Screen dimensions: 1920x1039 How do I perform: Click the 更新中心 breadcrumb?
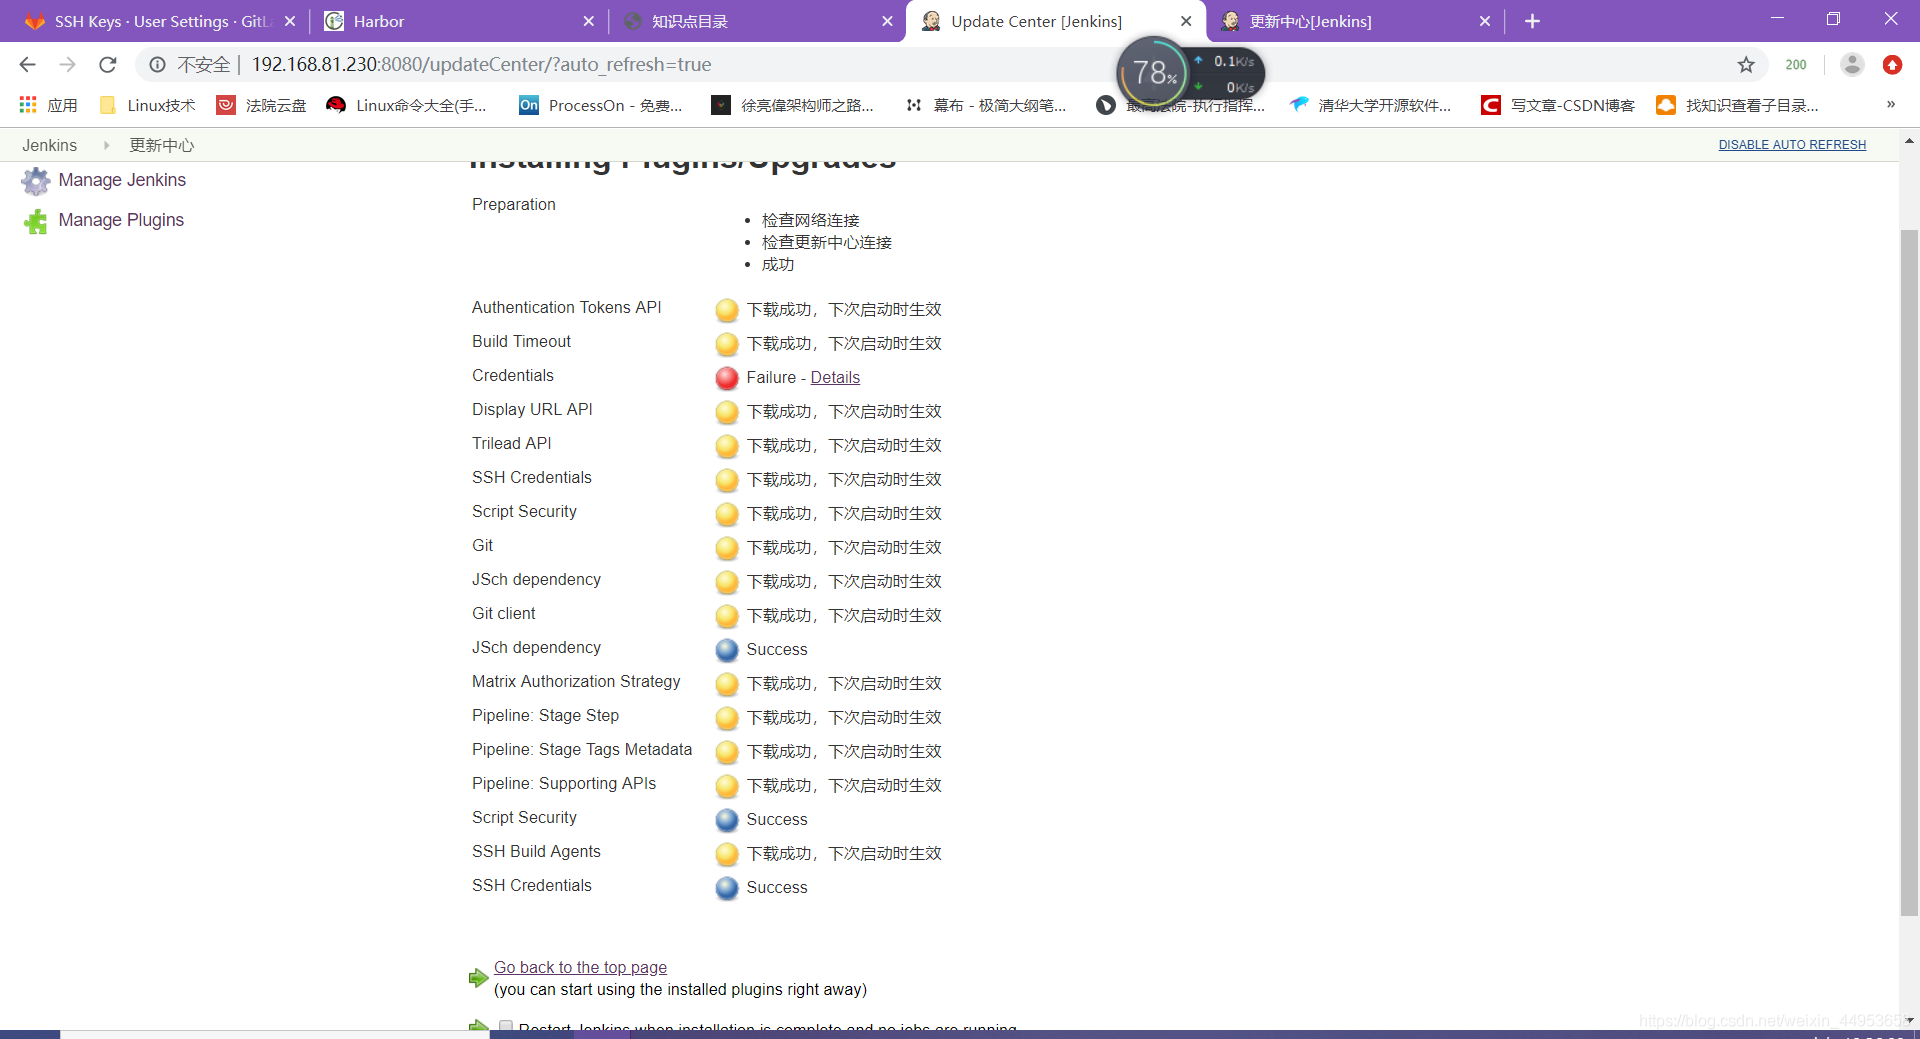pos(161,145)
